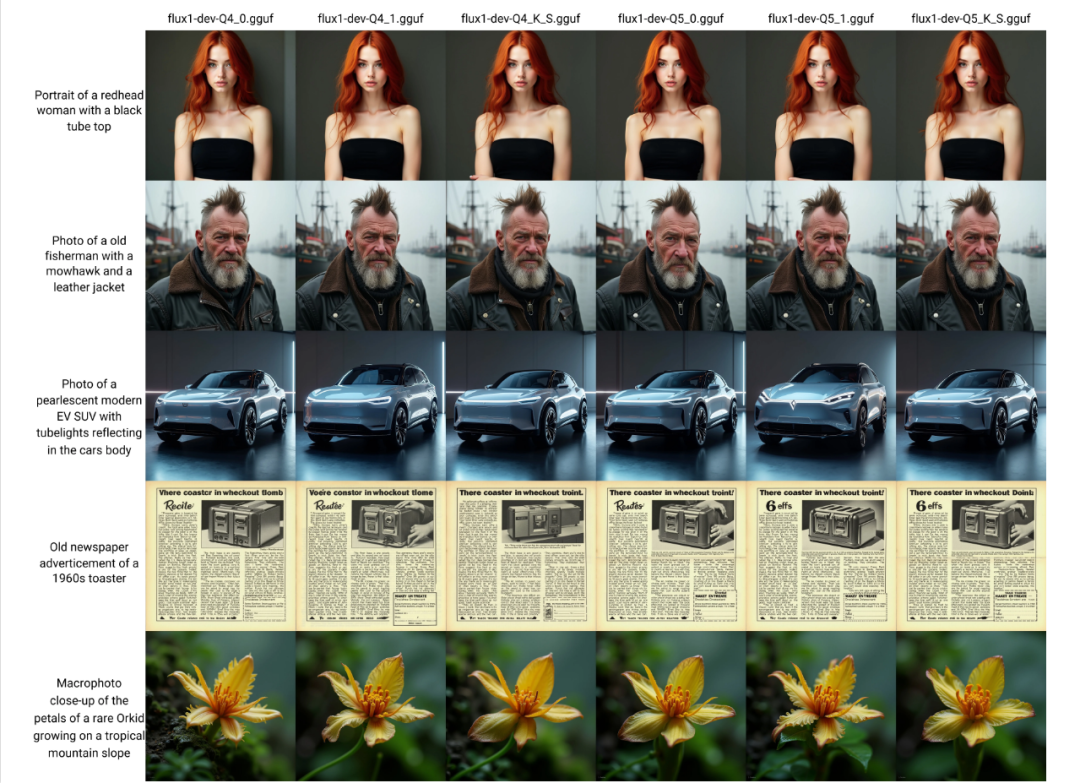Open the redhead portrait in the Q4_1 column

(x=371, y=105)
